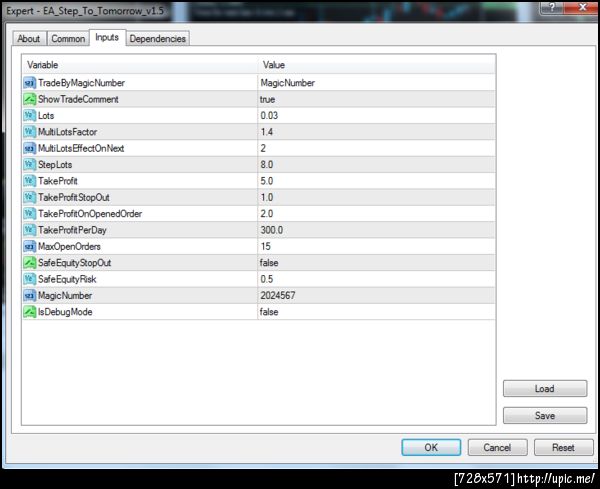The width and height of the screenshot is (600, 489).
Task: Select the Lots variable name
Action: 46,116
